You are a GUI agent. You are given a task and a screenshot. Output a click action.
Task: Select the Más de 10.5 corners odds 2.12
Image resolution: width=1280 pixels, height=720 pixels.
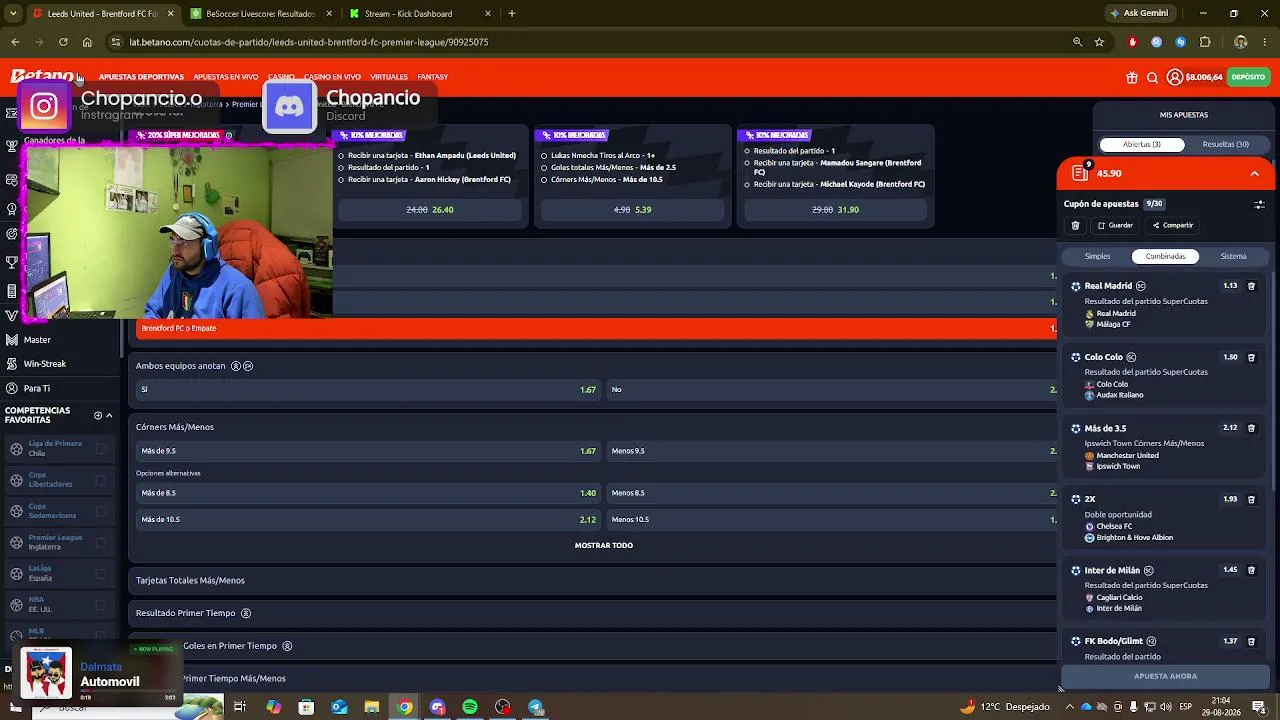click(x=368, y=520)
